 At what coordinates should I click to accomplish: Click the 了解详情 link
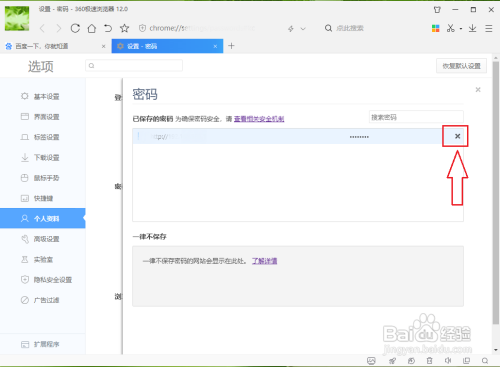tap(264, 261)
